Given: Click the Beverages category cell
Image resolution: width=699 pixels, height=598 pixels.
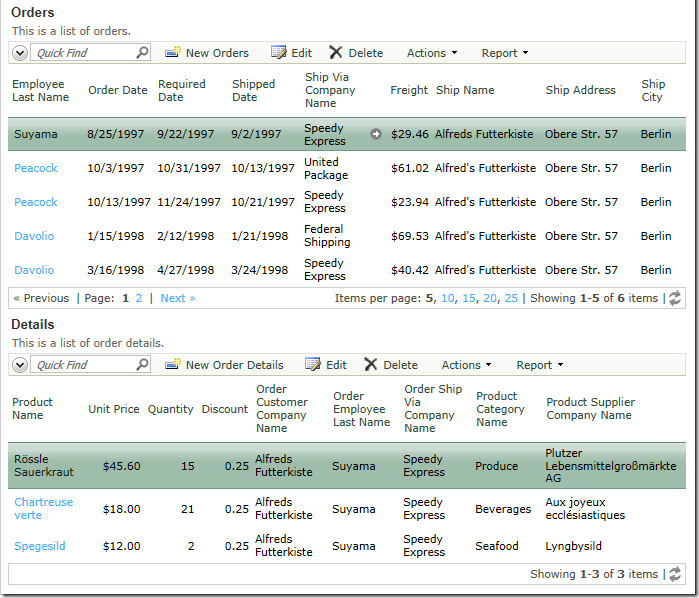Looking at the screenshot, I should point(503,509).
